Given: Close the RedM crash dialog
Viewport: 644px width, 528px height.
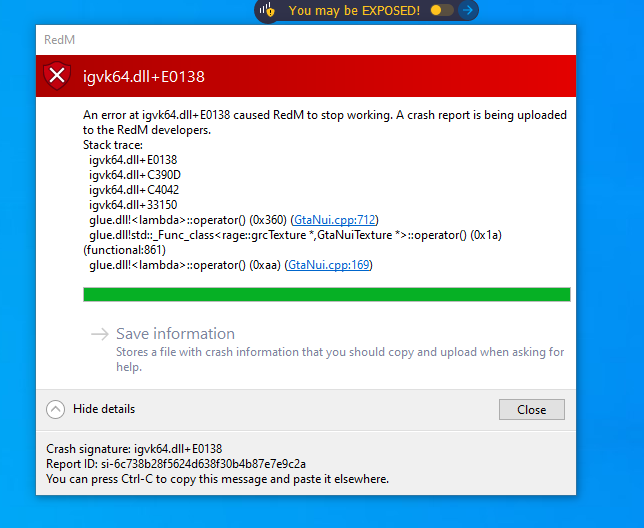Looking at the screenshot, I should pyautogui.click(x=531, y=409).
